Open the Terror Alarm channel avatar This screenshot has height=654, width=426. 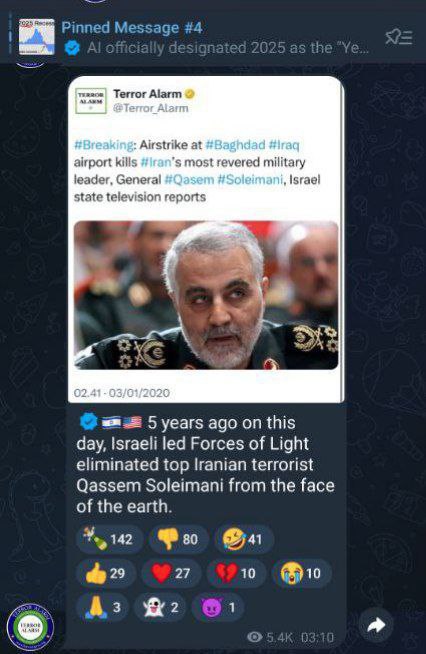pyautogui.click(x=30, y=627)
